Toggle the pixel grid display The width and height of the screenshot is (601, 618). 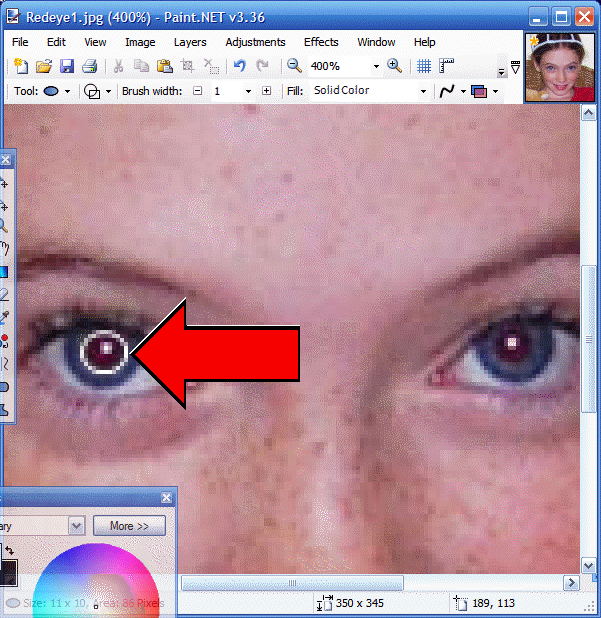click(424, 66)
